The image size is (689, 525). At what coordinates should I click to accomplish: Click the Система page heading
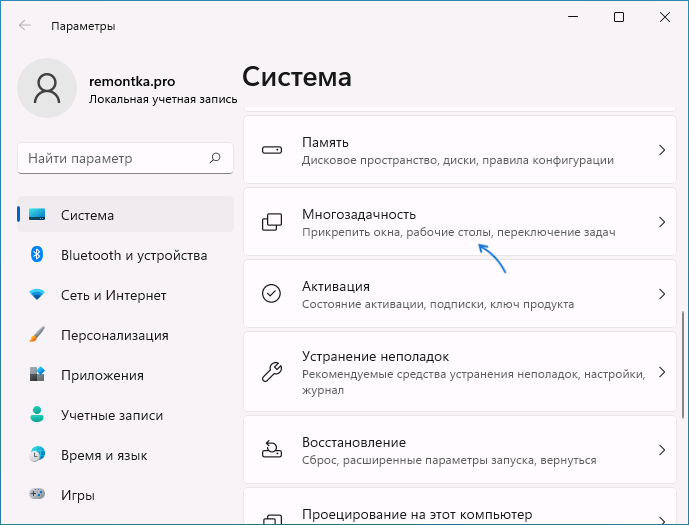(x=297, y=77)
